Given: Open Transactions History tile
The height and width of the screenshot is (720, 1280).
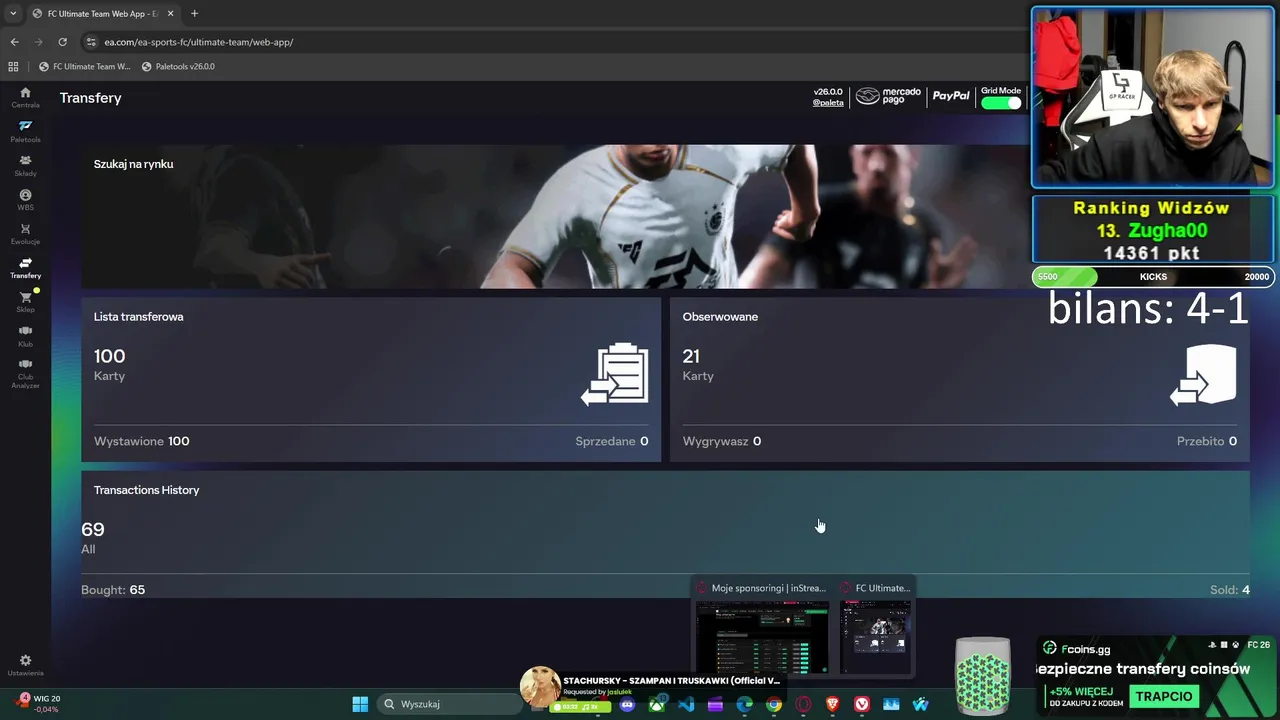Looking at the screenshot, I should coord(665,535).
